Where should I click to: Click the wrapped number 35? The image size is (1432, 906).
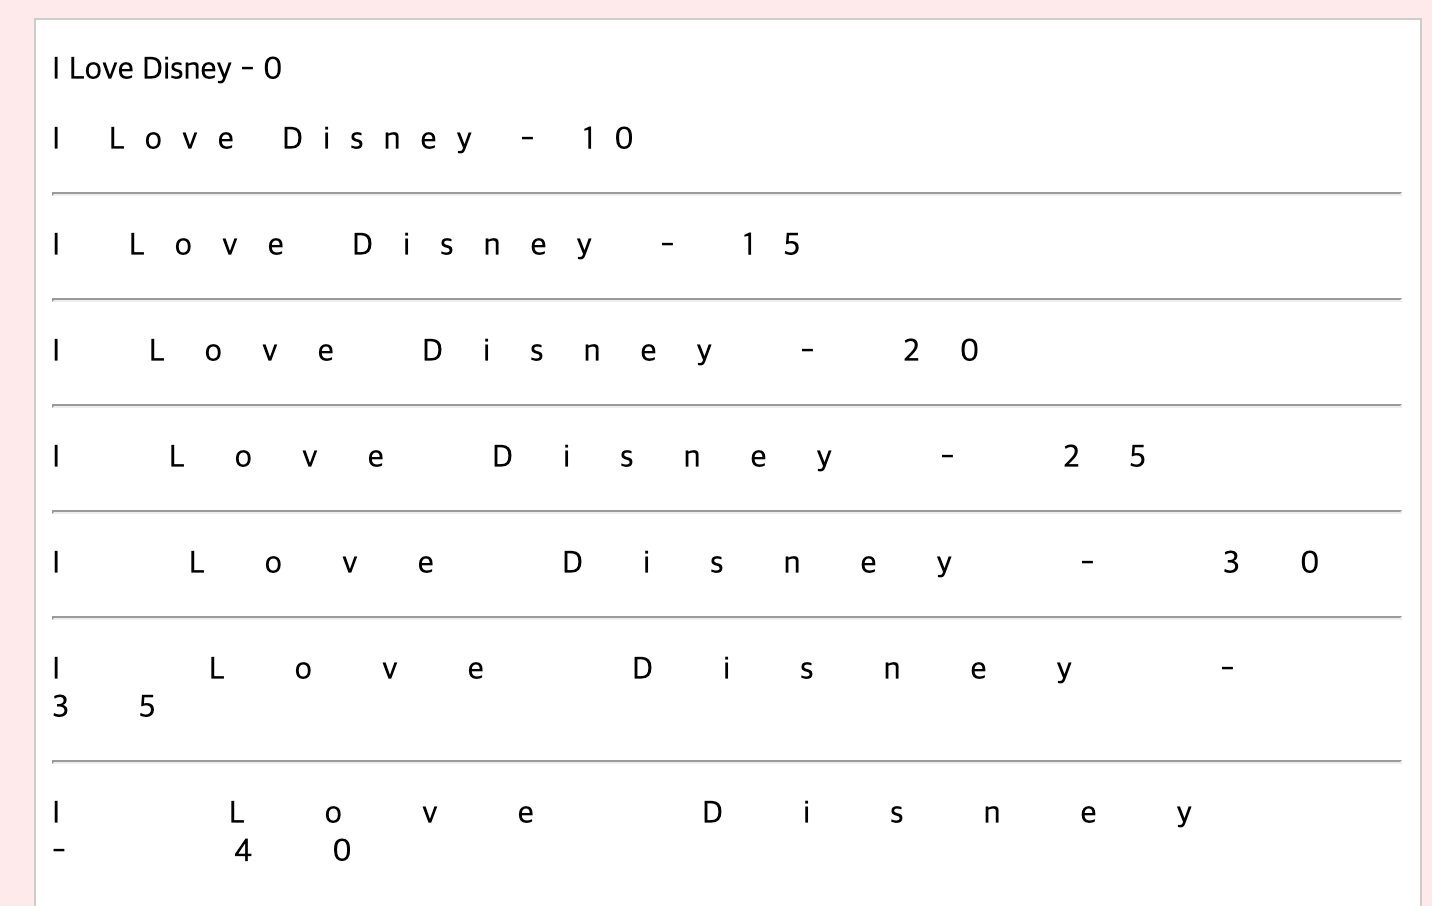(x=104, y=707)
